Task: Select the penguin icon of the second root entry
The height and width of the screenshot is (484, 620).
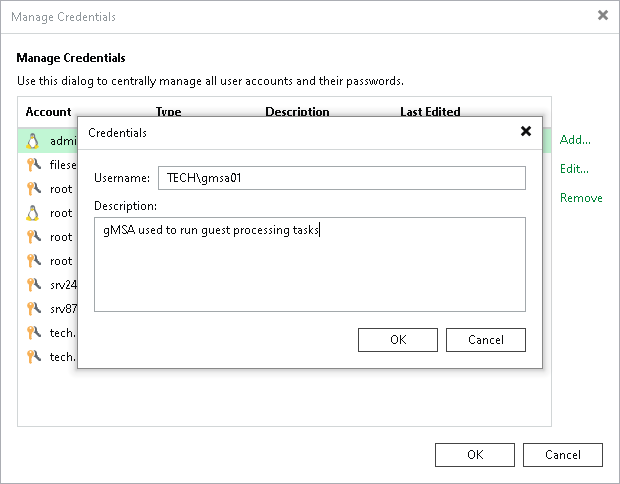Action: [32, 213]
